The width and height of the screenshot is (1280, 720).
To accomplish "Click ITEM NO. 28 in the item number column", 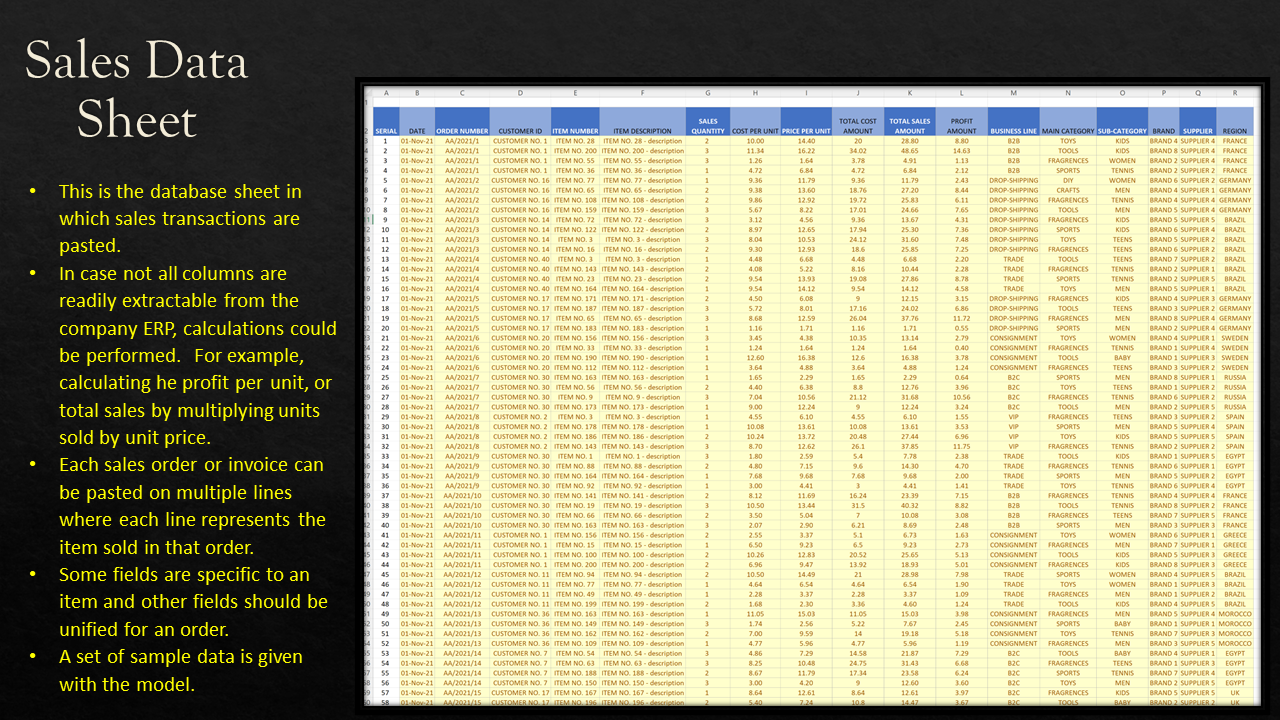I will [575, 141].
